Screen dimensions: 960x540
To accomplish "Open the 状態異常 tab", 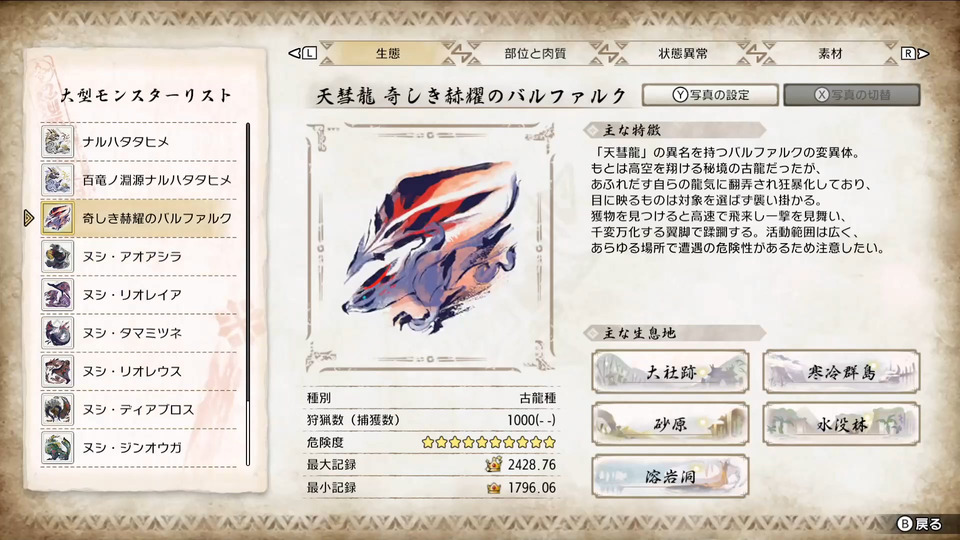I will click(x=683, y=53).
